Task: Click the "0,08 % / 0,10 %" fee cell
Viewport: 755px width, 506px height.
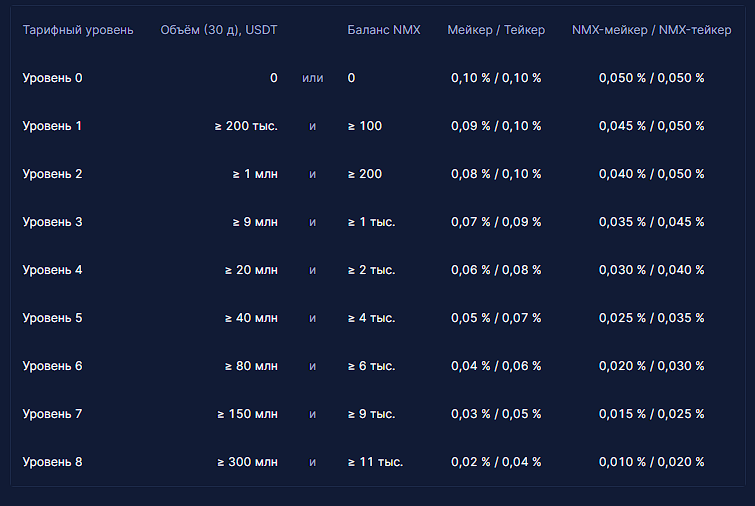Action: click(496, 174)
